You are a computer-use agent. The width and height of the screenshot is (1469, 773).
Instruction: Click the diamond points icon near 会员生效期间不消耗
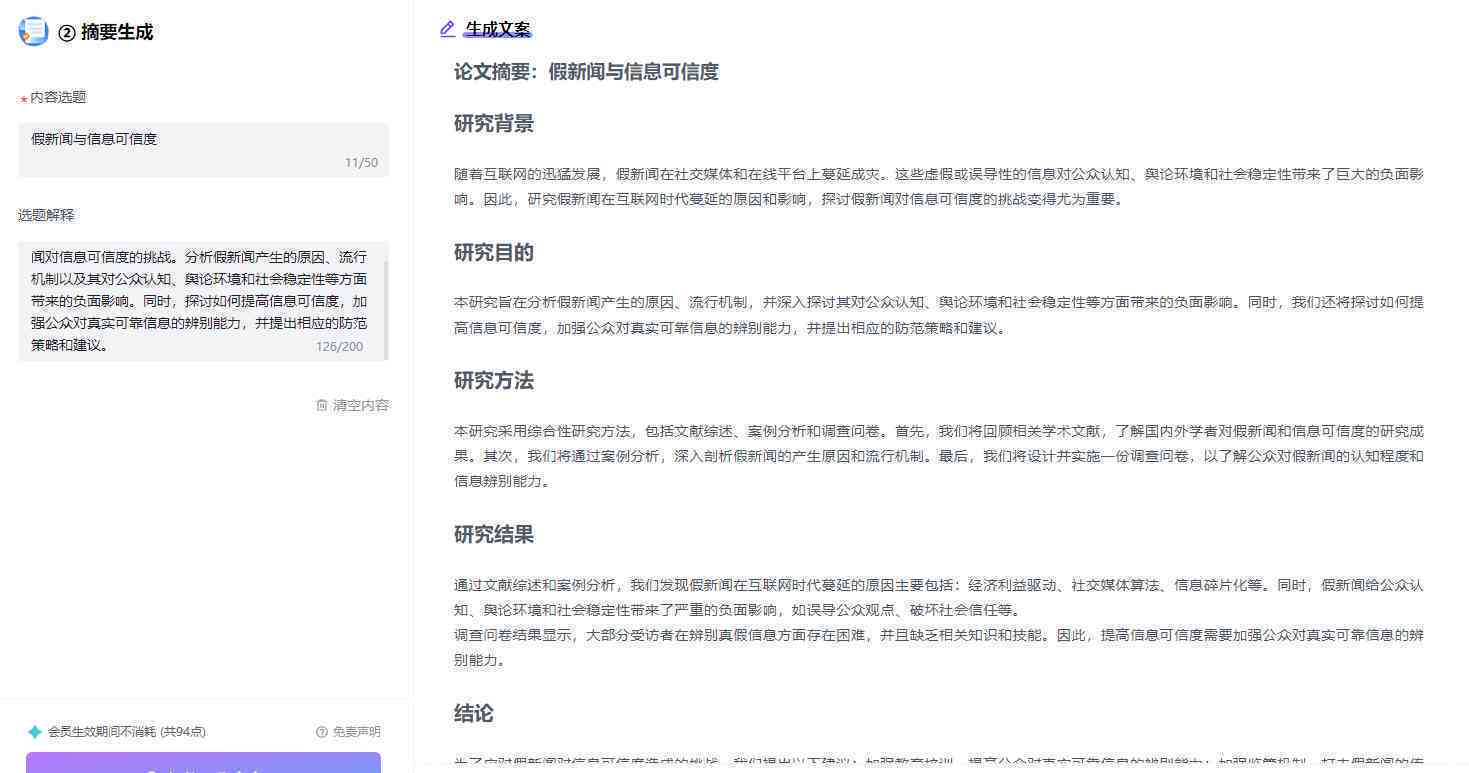(35, 732)
